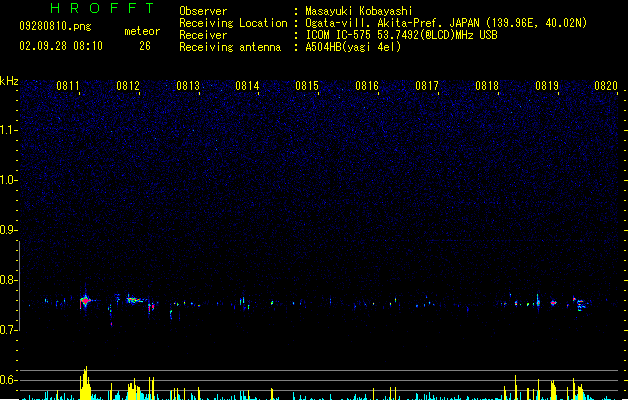Click the elongated meteor echo after 0812
Screen dimensions: 629x400
click(136, 300)
